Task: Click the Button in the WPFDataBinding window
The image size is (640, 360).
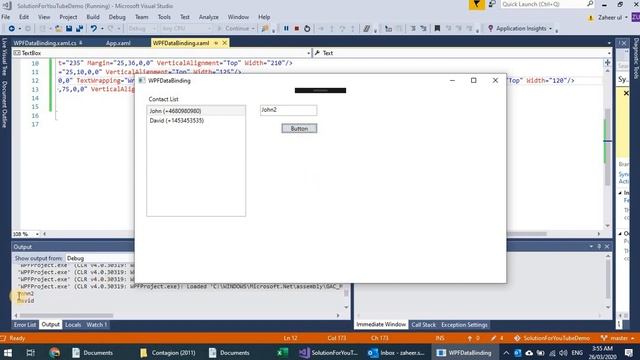Action: coord(299,129)
